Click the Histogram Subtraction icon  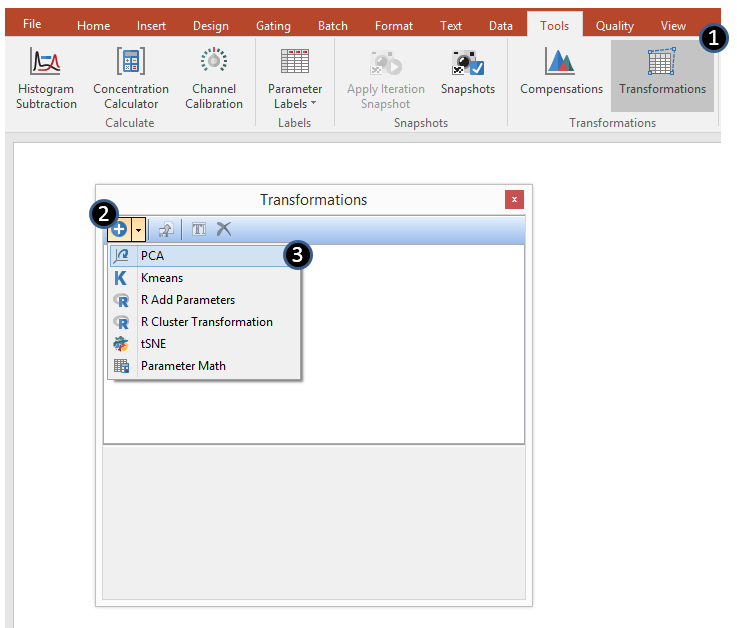click(x=46, y=63)
